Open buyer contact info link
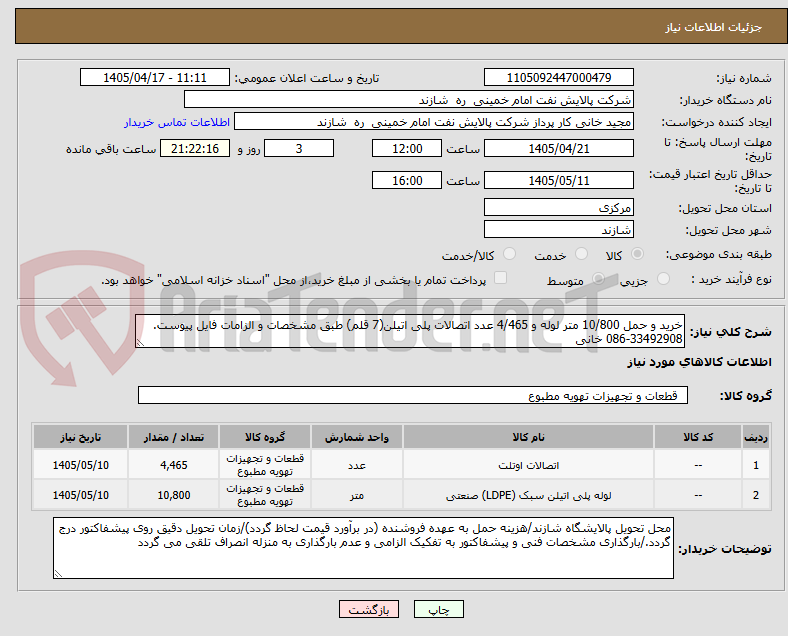Image resolution: width=788 pixels, height=636 pixels. pyautogui.click(x=177, y=122)
